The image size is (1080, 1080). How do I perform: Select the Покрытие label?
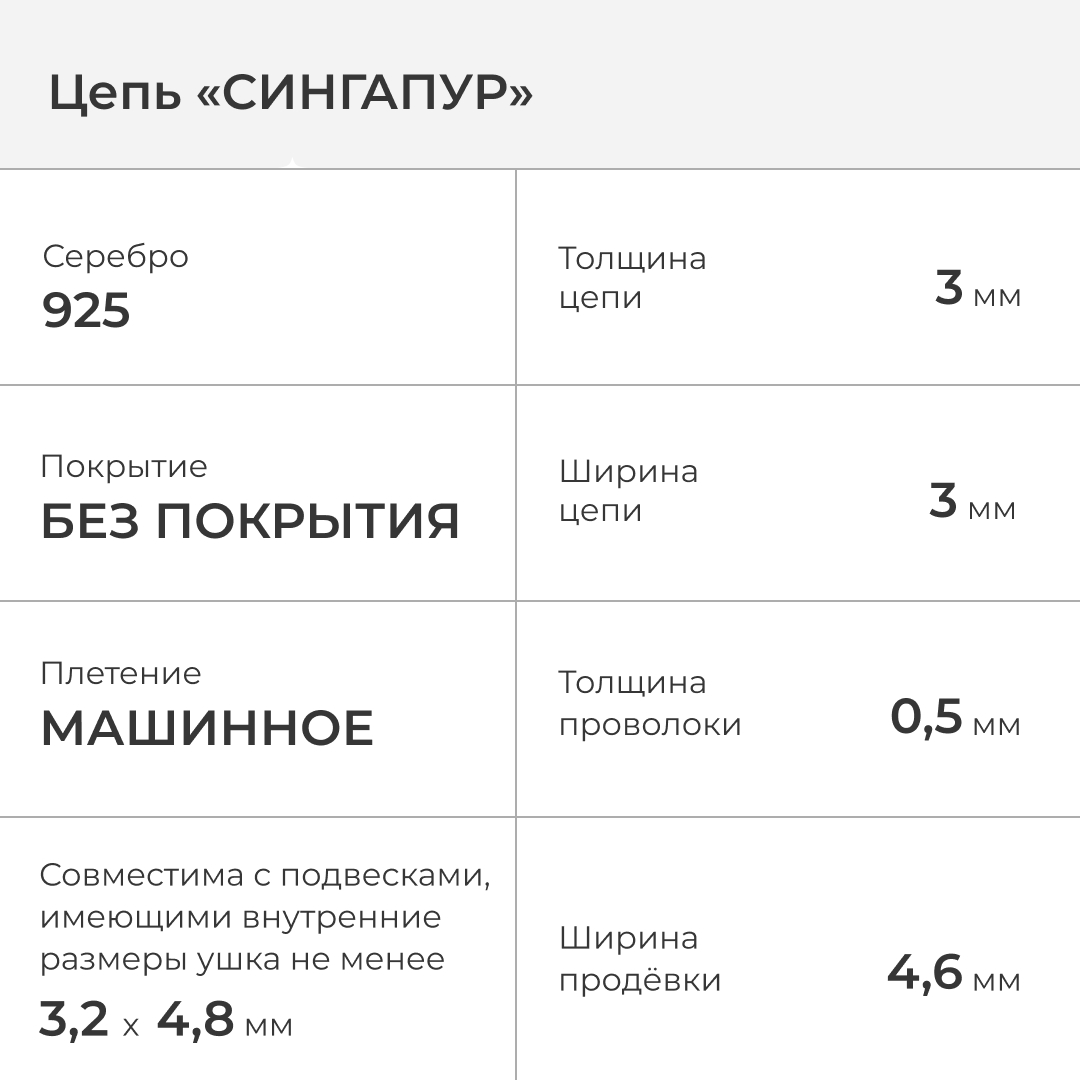tap(124, 466)
